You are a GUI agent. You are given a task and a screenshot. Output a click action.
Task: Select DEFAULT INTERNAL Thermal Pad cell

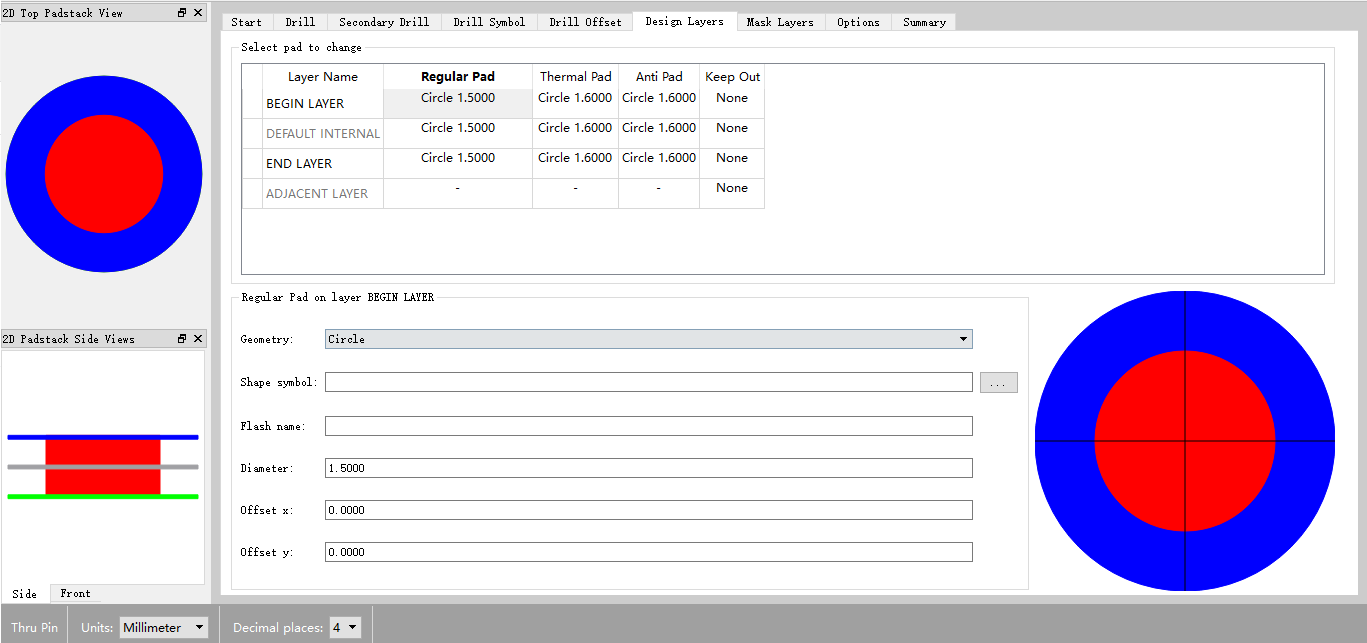click(x=575, y=134)
